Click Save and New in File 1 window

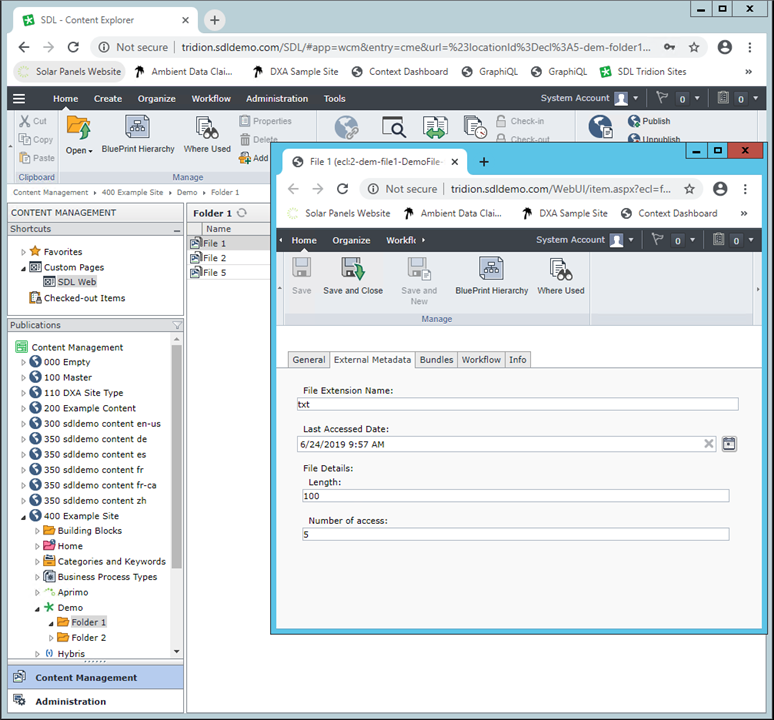tap(419, 281)
